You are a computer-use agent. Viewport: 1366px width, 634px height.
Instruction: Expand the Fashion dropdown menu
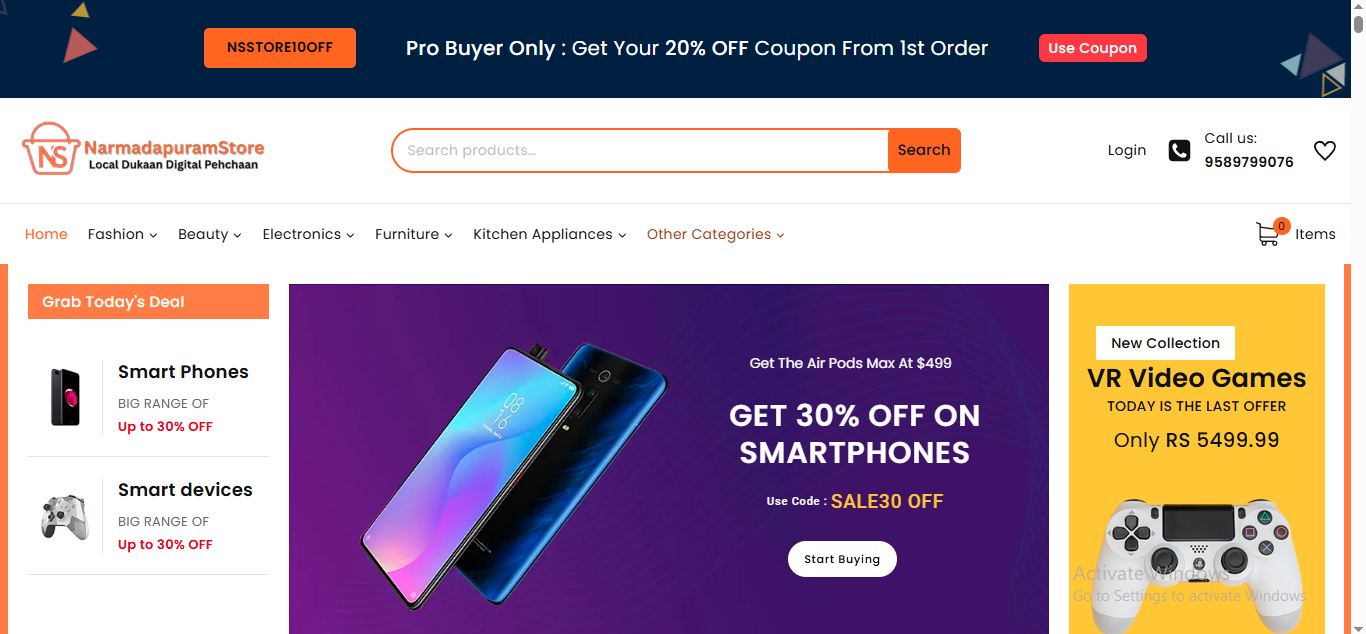(122, 234)
